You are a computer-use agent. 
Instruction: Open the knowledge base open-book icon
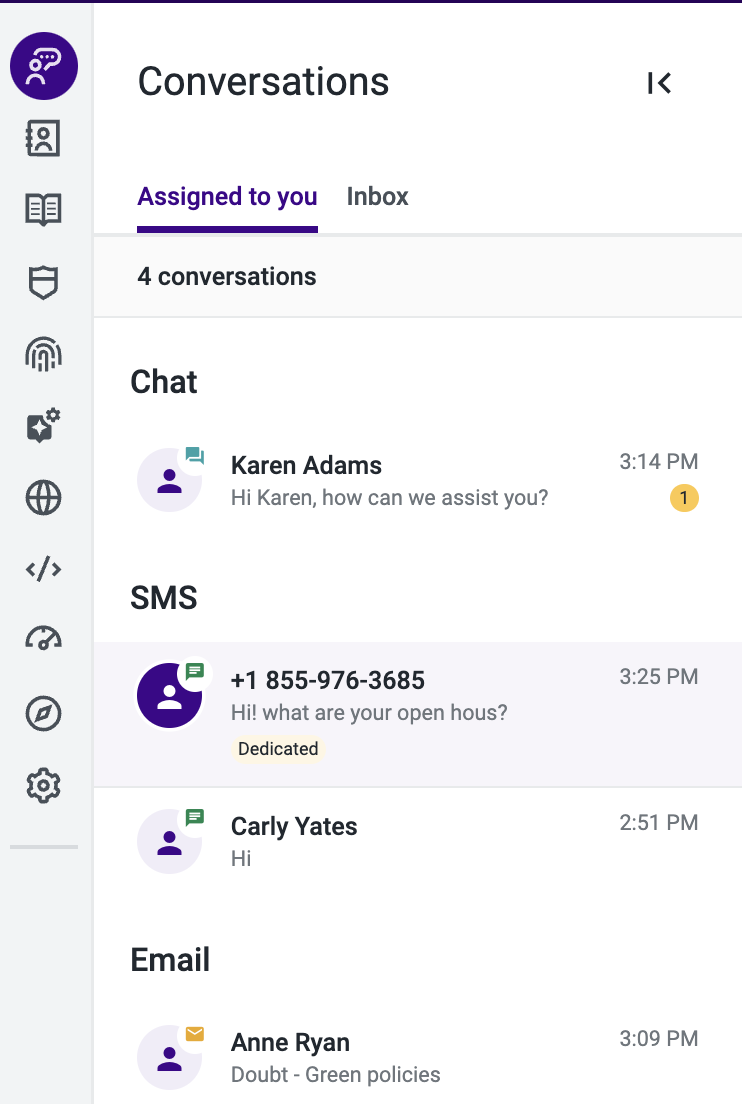[x=44, y=209]
